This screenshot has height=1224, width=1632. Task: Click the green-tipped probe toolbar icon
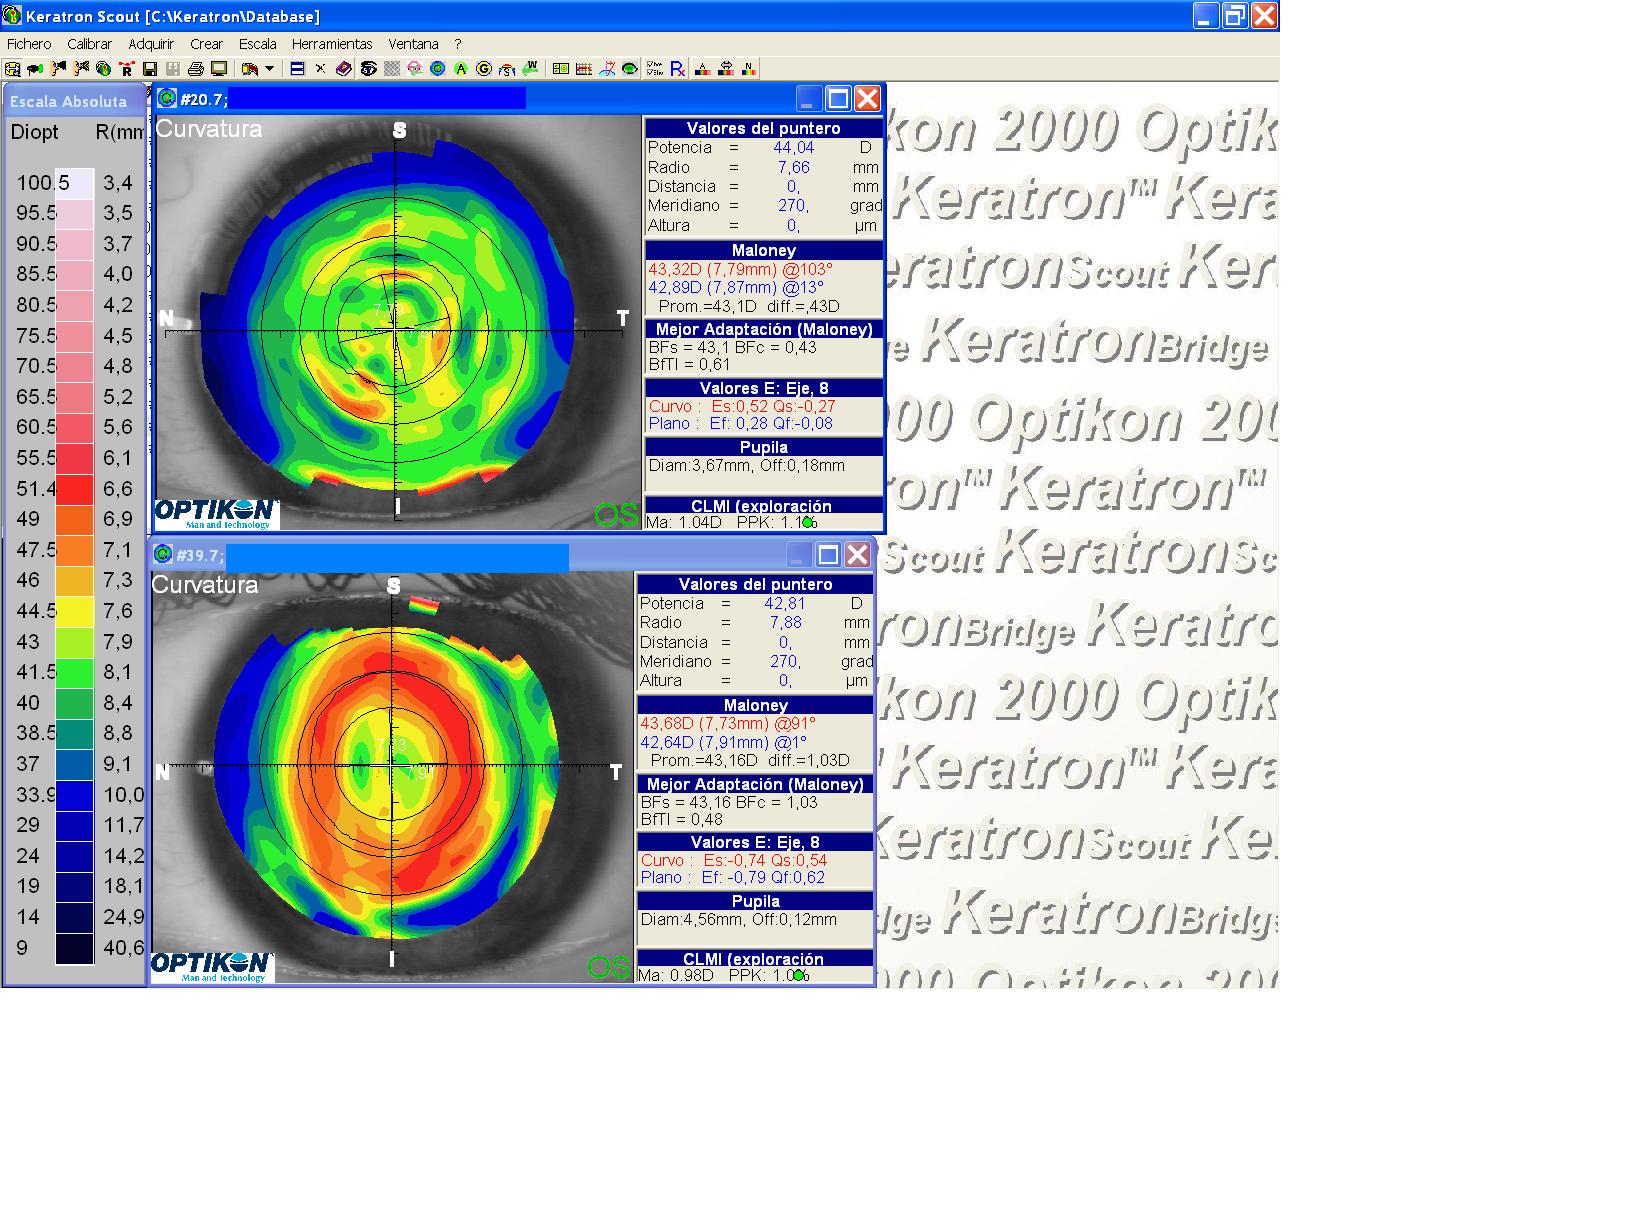(35, 69)
